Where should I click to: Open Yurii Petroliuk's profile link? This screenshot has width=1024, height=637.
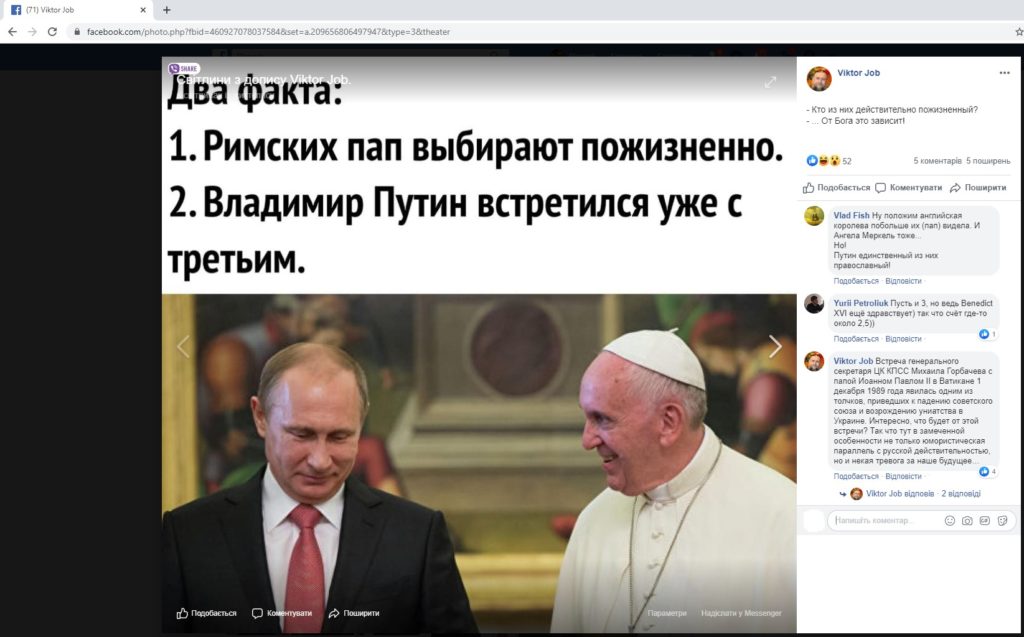(861, 303)
